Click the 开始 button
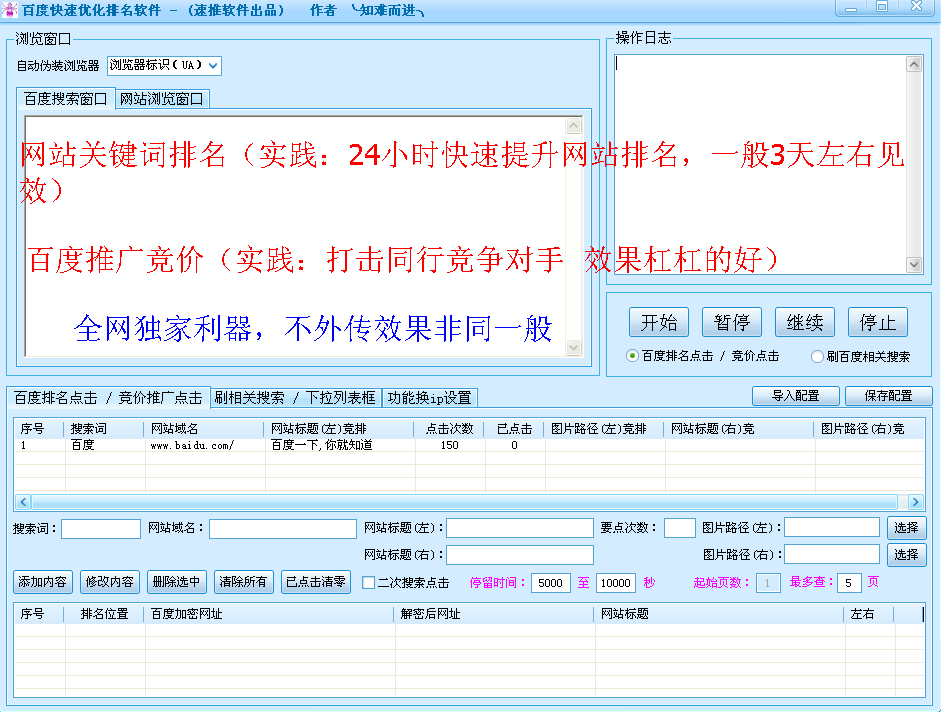Screen dimensions: 941x712 point(658,322)
